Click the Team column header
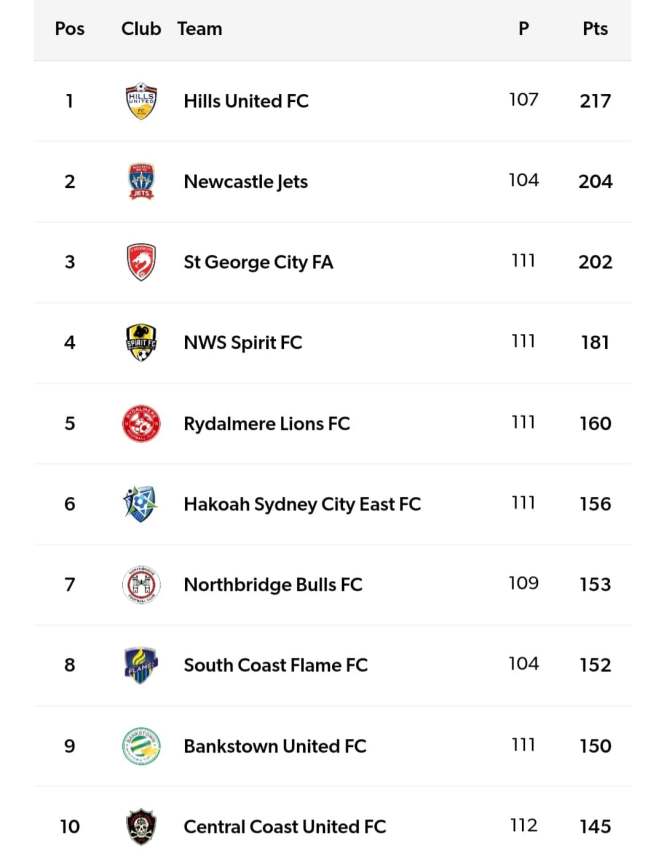 tap(200, 29)
